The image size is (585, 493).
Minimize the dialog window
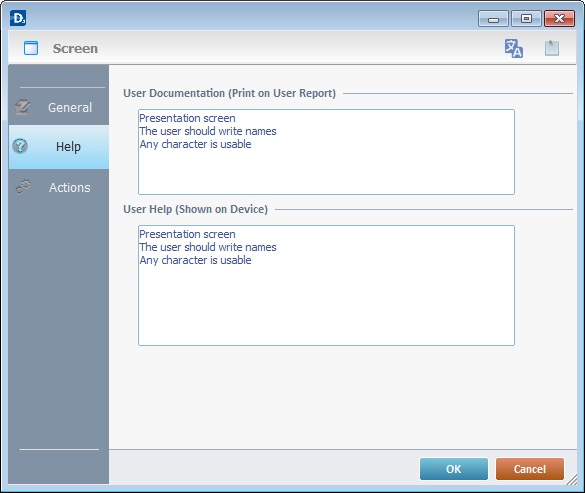[x=493, y=19]
